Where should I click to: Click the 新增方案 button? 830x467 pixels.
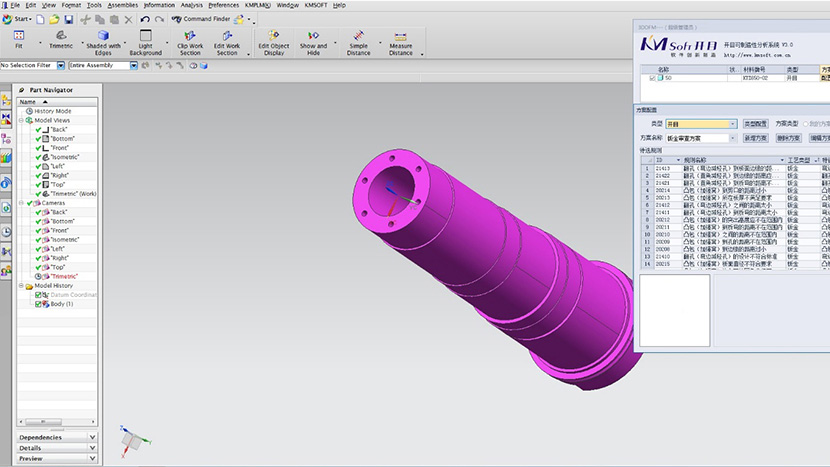[x=755, y=138]
